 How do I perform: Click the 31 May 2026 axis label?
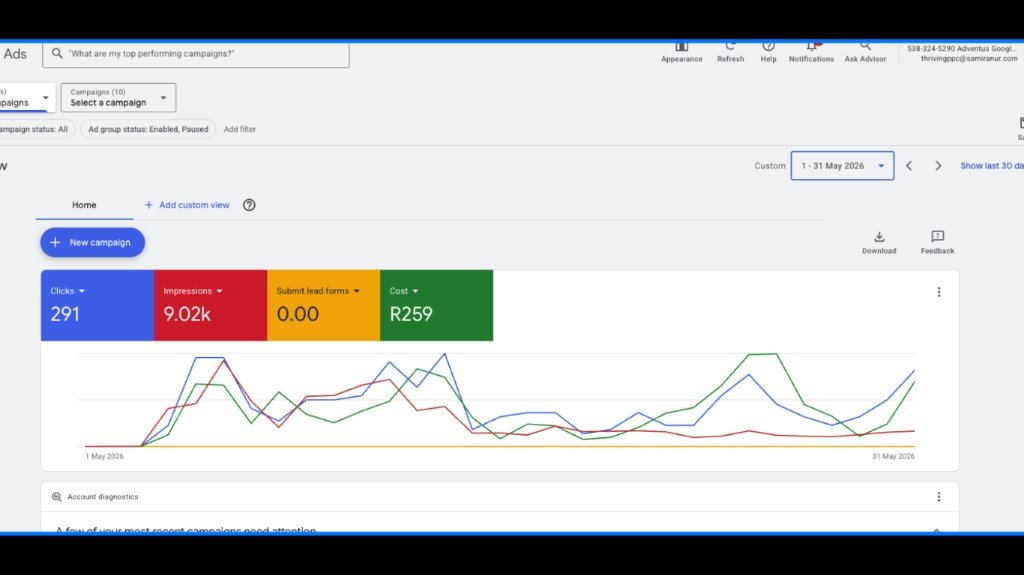893,457
